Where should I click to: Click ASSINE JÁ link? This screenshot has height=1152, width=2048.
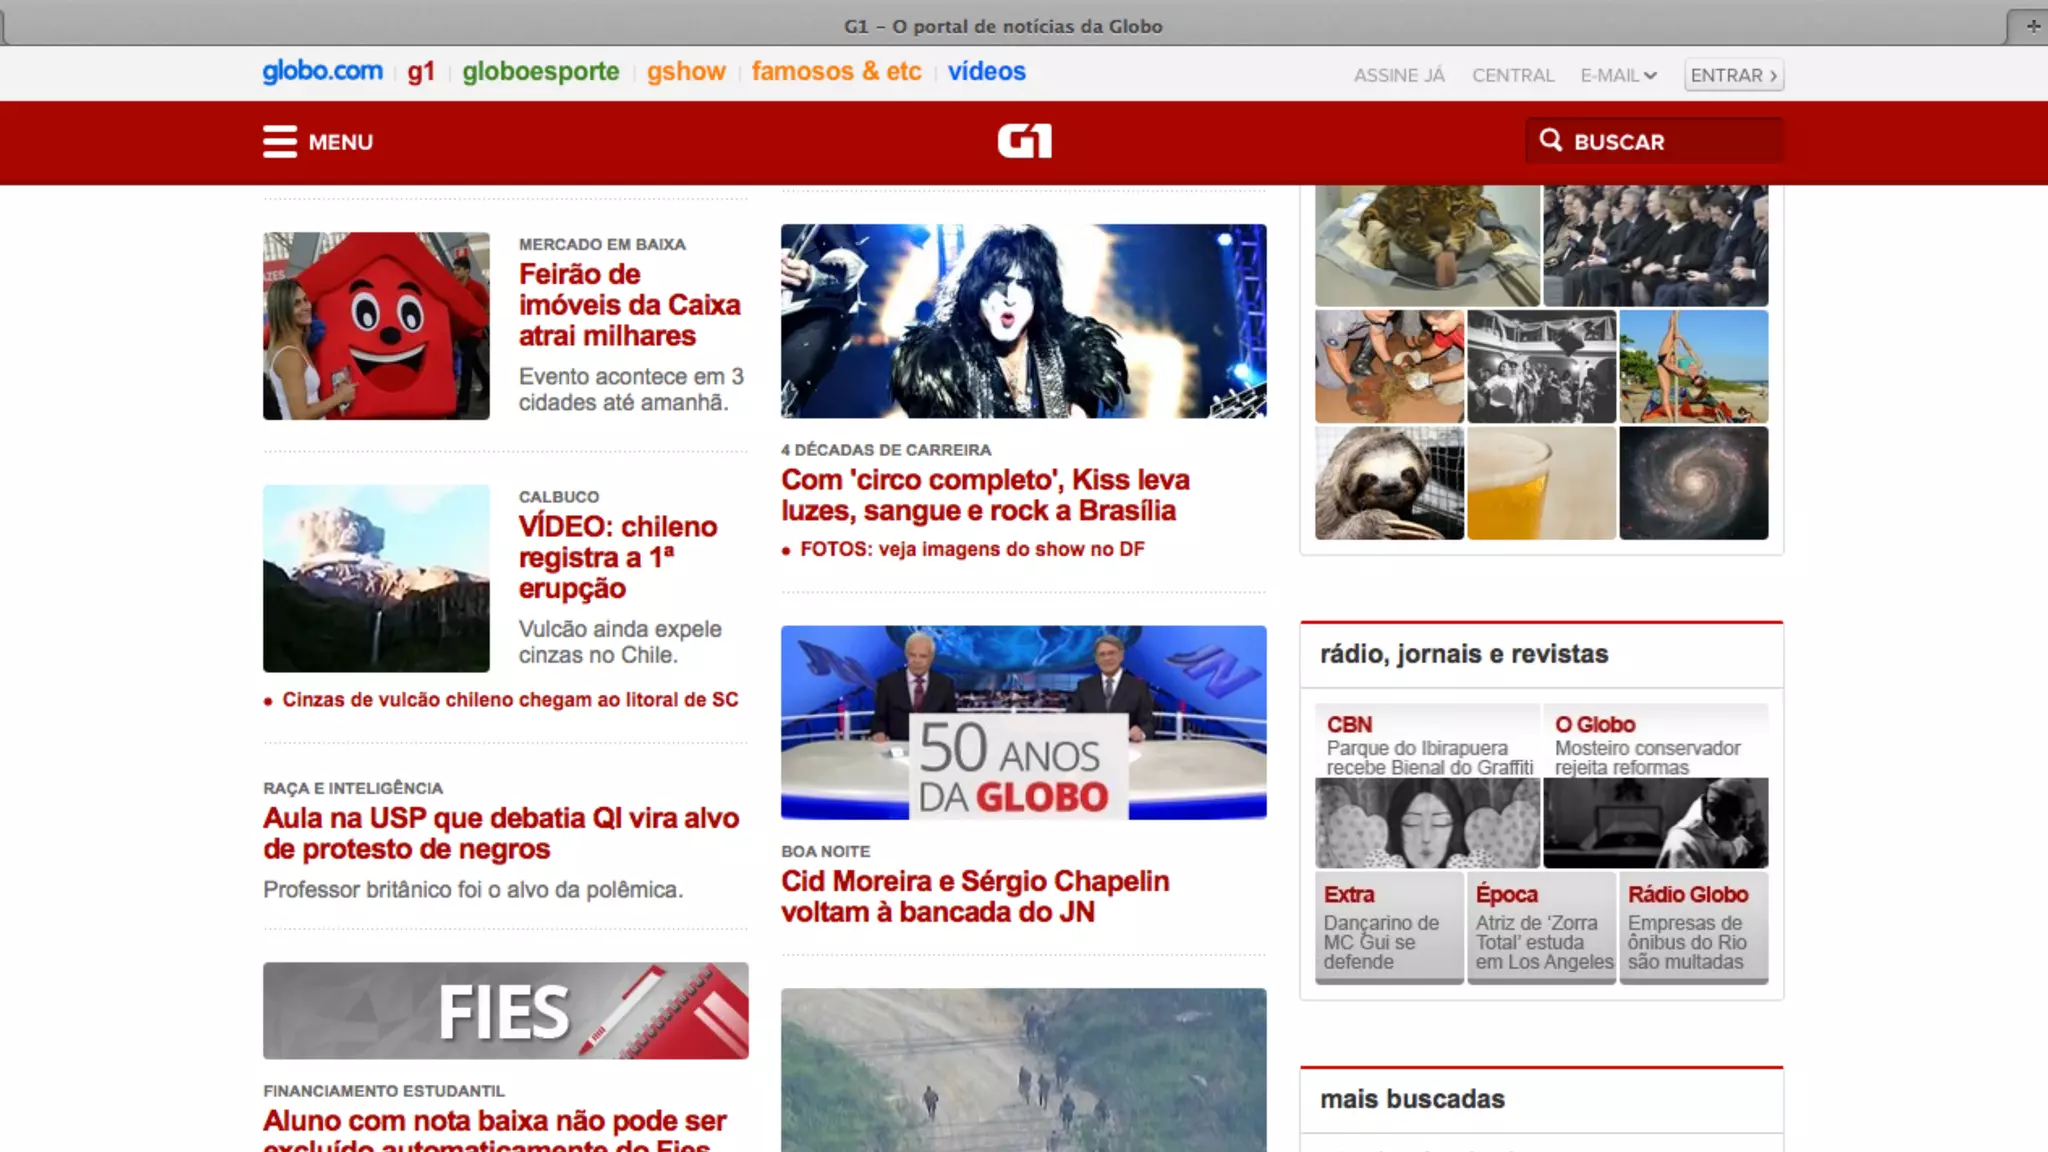pos(1398,75)
